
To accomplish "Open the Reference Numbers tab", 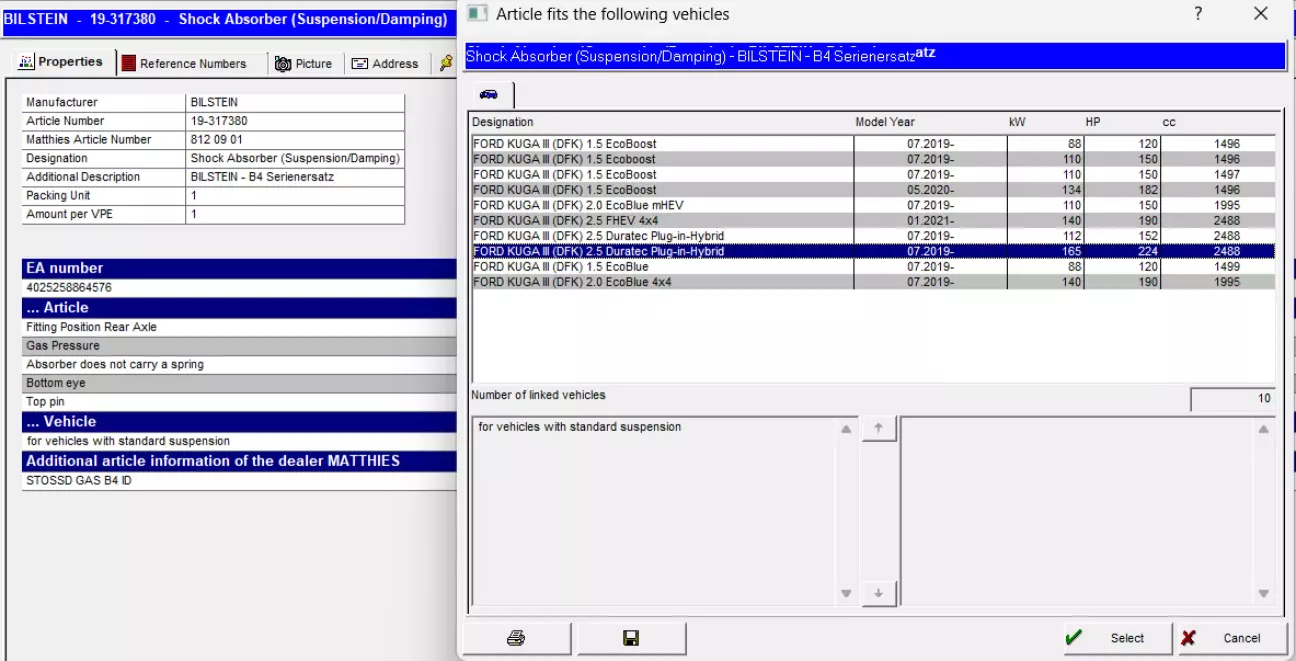I will point(185,63).
